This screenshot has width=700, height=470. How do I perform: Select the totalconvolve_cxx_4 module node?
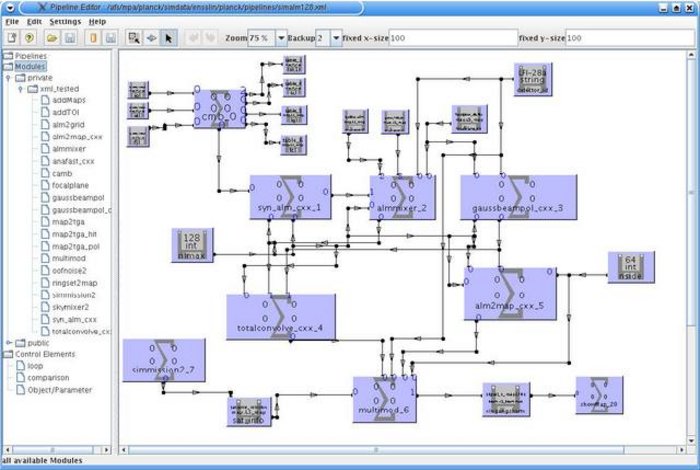281,316
